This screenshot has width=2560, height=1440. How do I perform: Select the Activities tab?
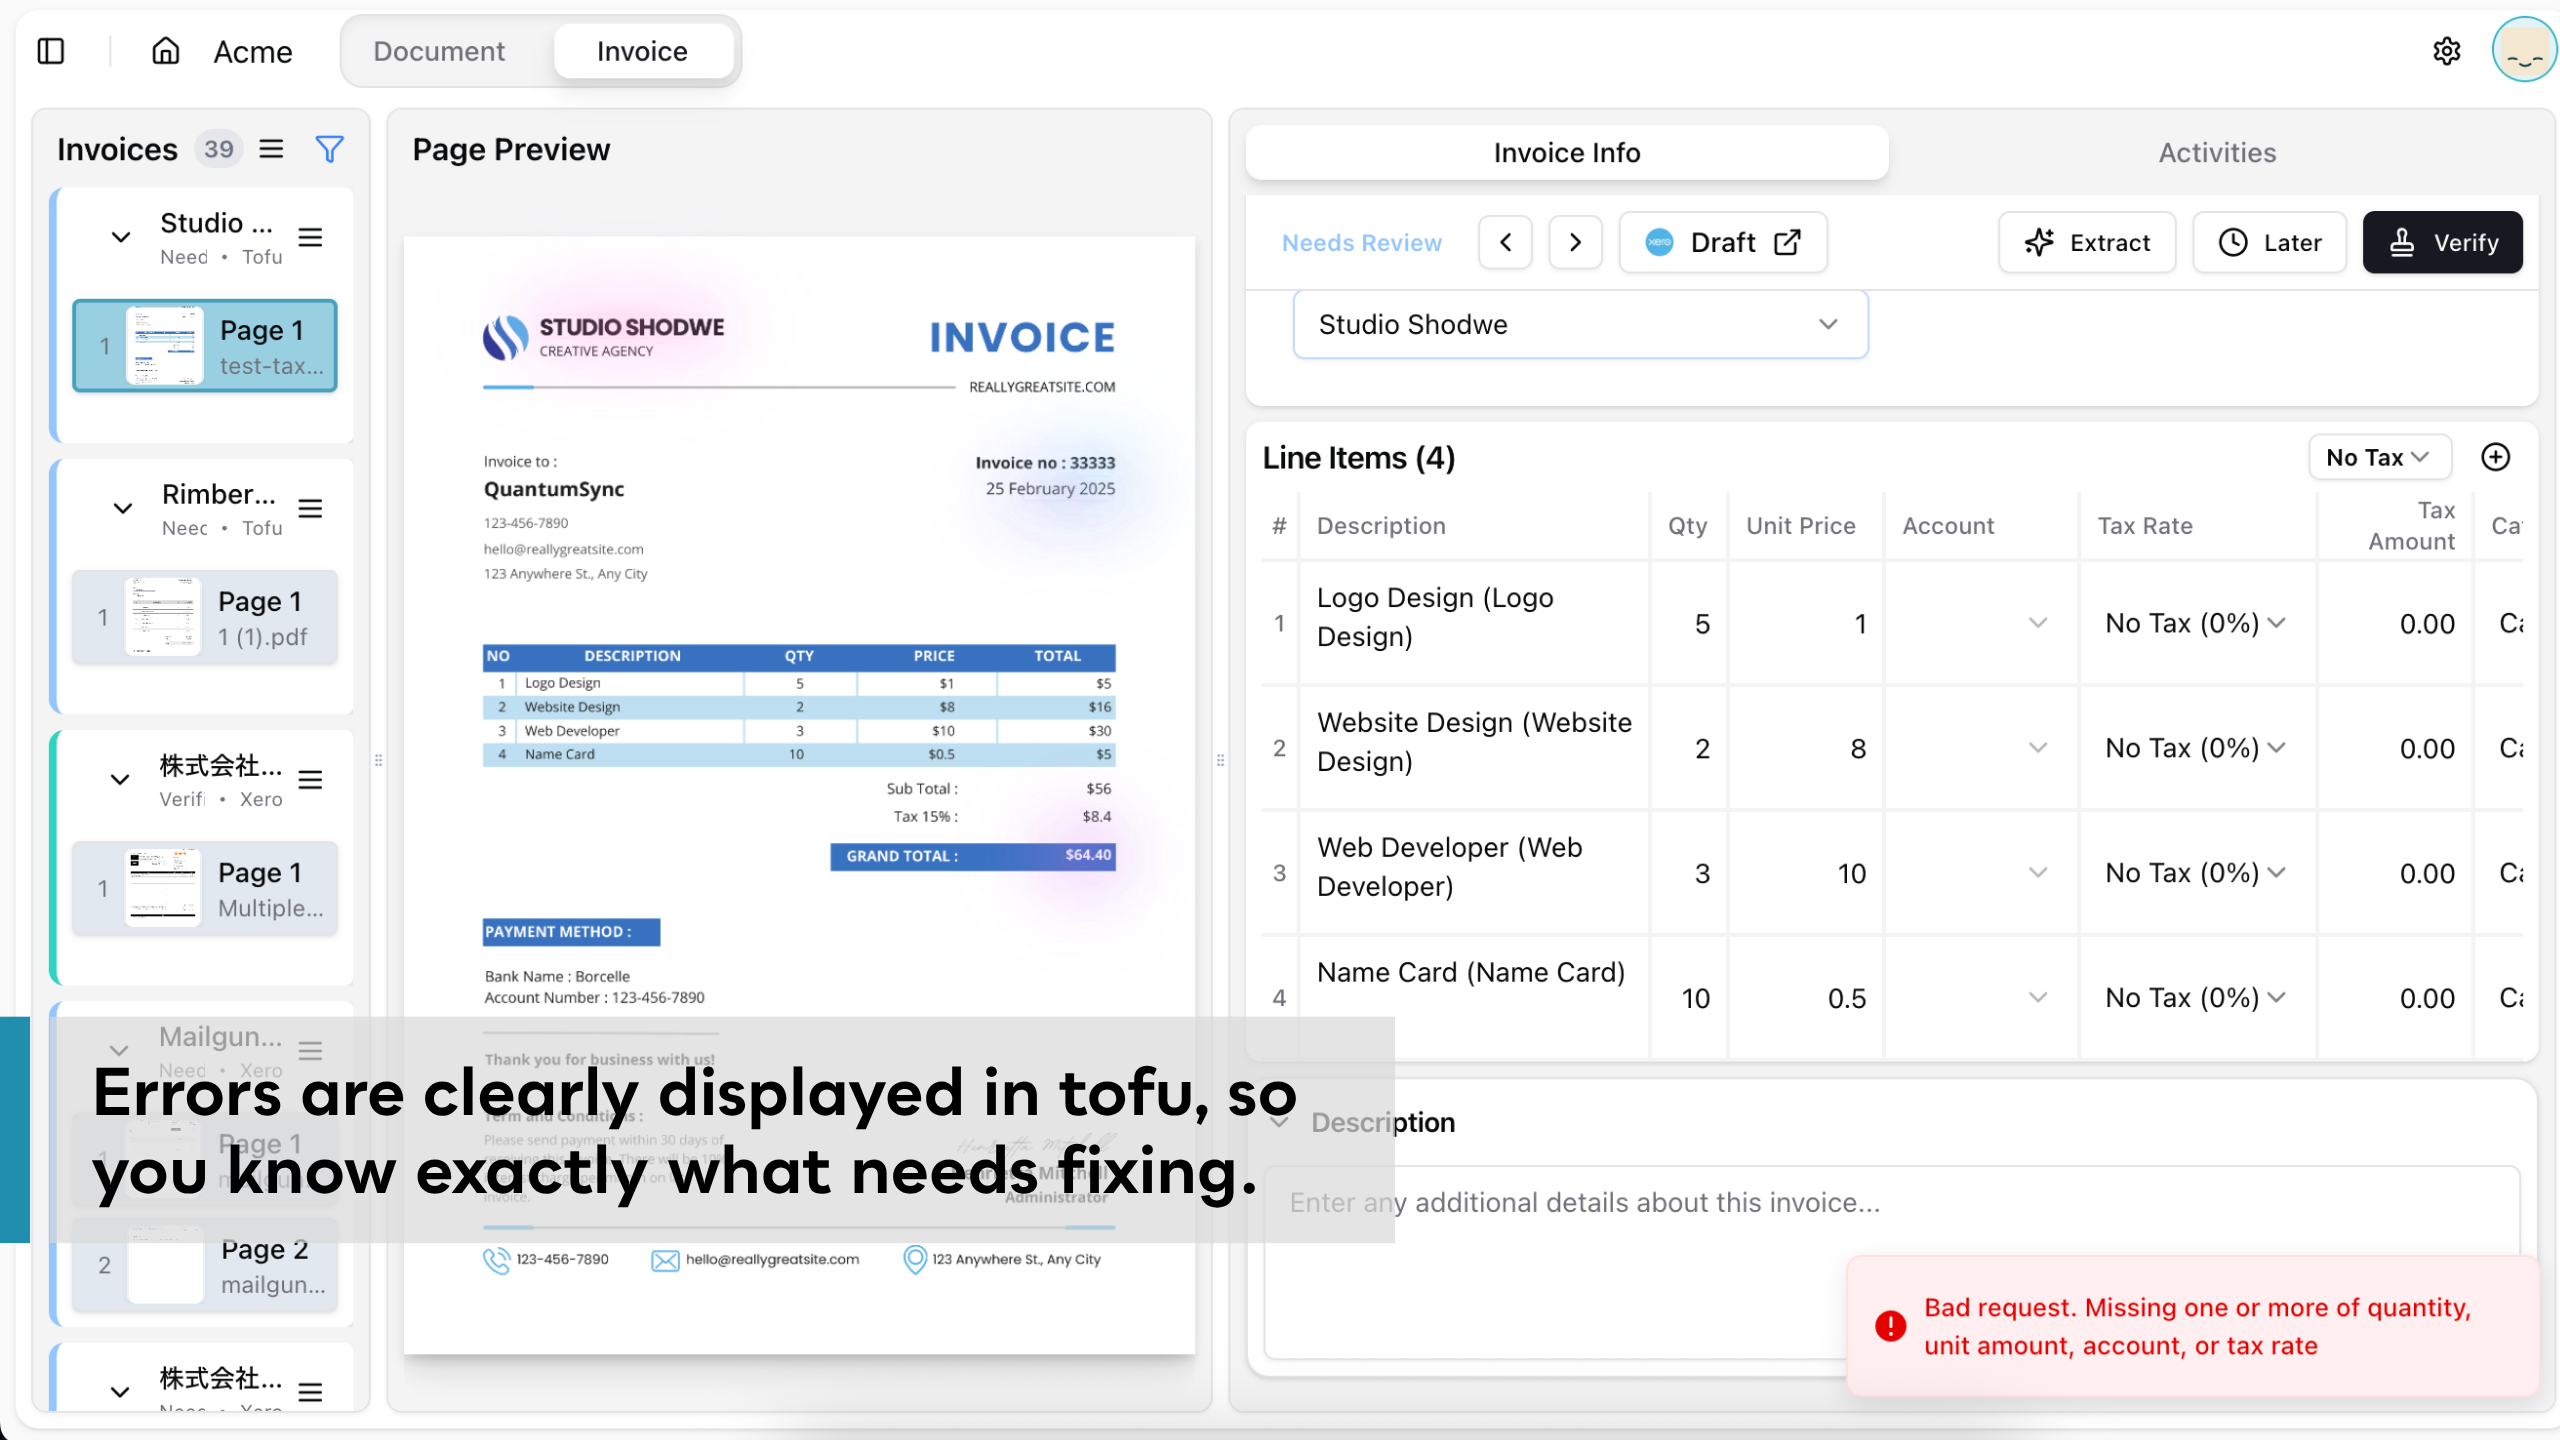(x=2216, y=152)
